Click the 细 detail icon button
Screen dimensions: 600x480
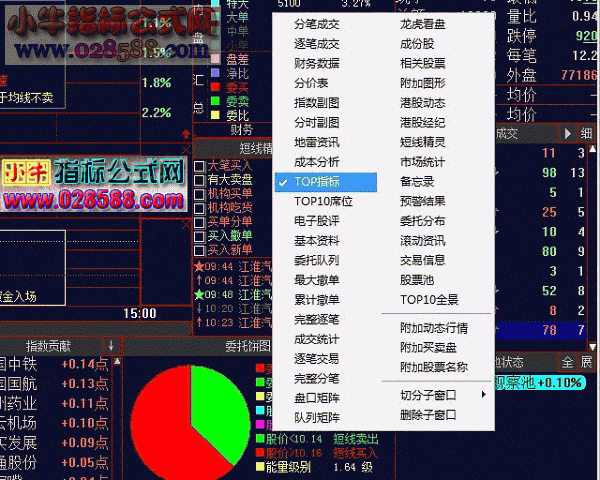(x=586, y=133)
